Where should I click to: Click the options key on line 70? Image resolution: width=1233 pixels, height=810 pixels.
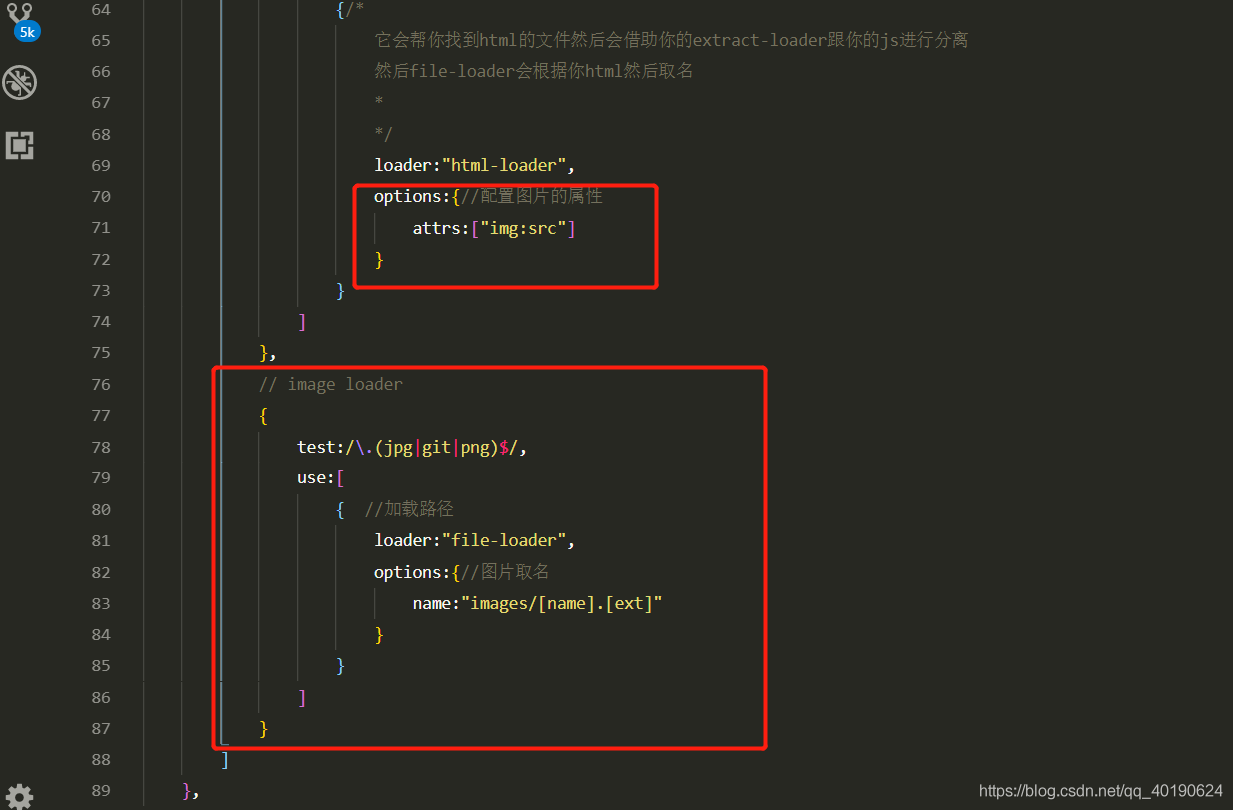click(x=408, y=196)
